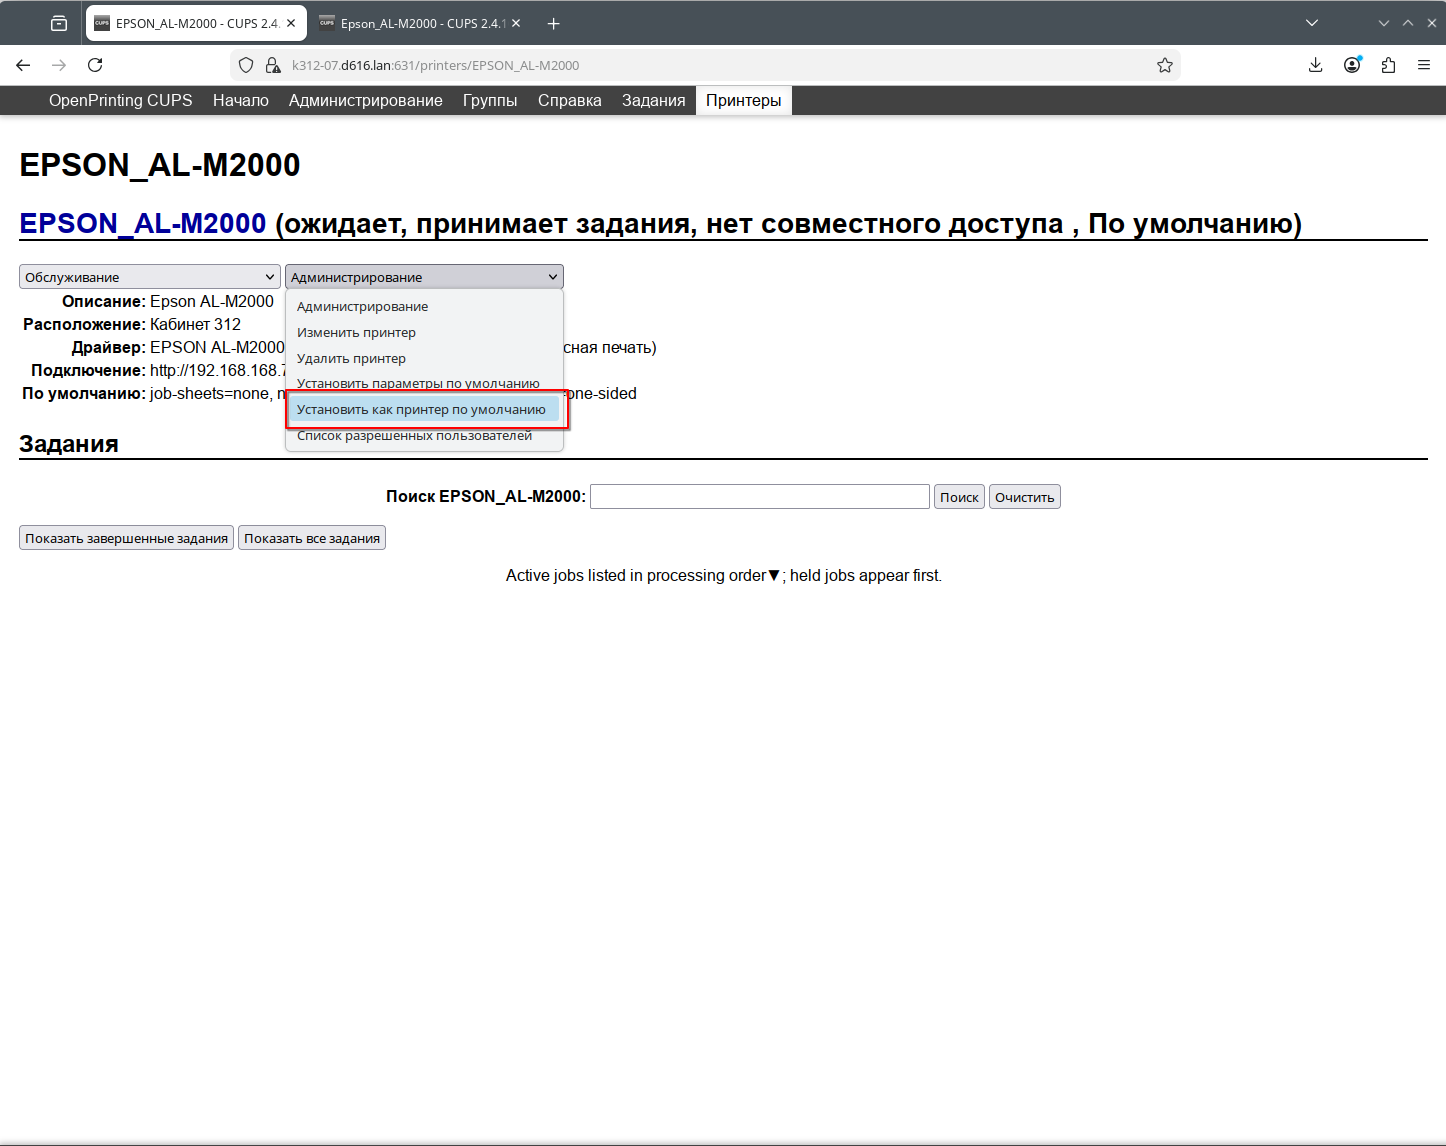This screenshot has height=1146, width=1446.
Task: Expand the Обслуживание dropdown
Action: (149, 277)
